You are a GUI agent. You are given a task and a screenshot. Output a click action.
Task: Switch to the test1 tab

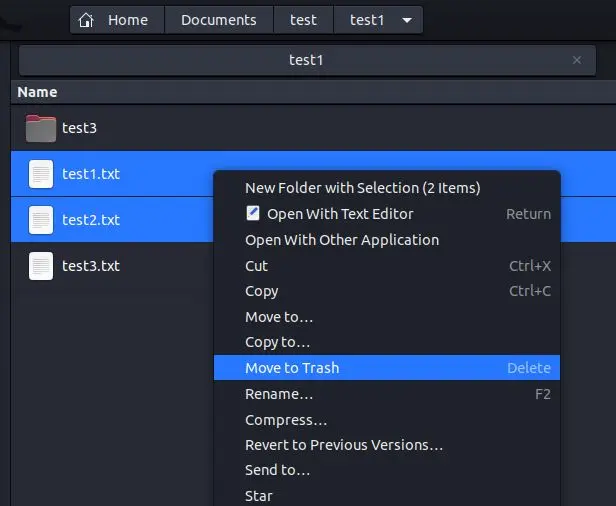pyautogui.click(x=306, y=60)
